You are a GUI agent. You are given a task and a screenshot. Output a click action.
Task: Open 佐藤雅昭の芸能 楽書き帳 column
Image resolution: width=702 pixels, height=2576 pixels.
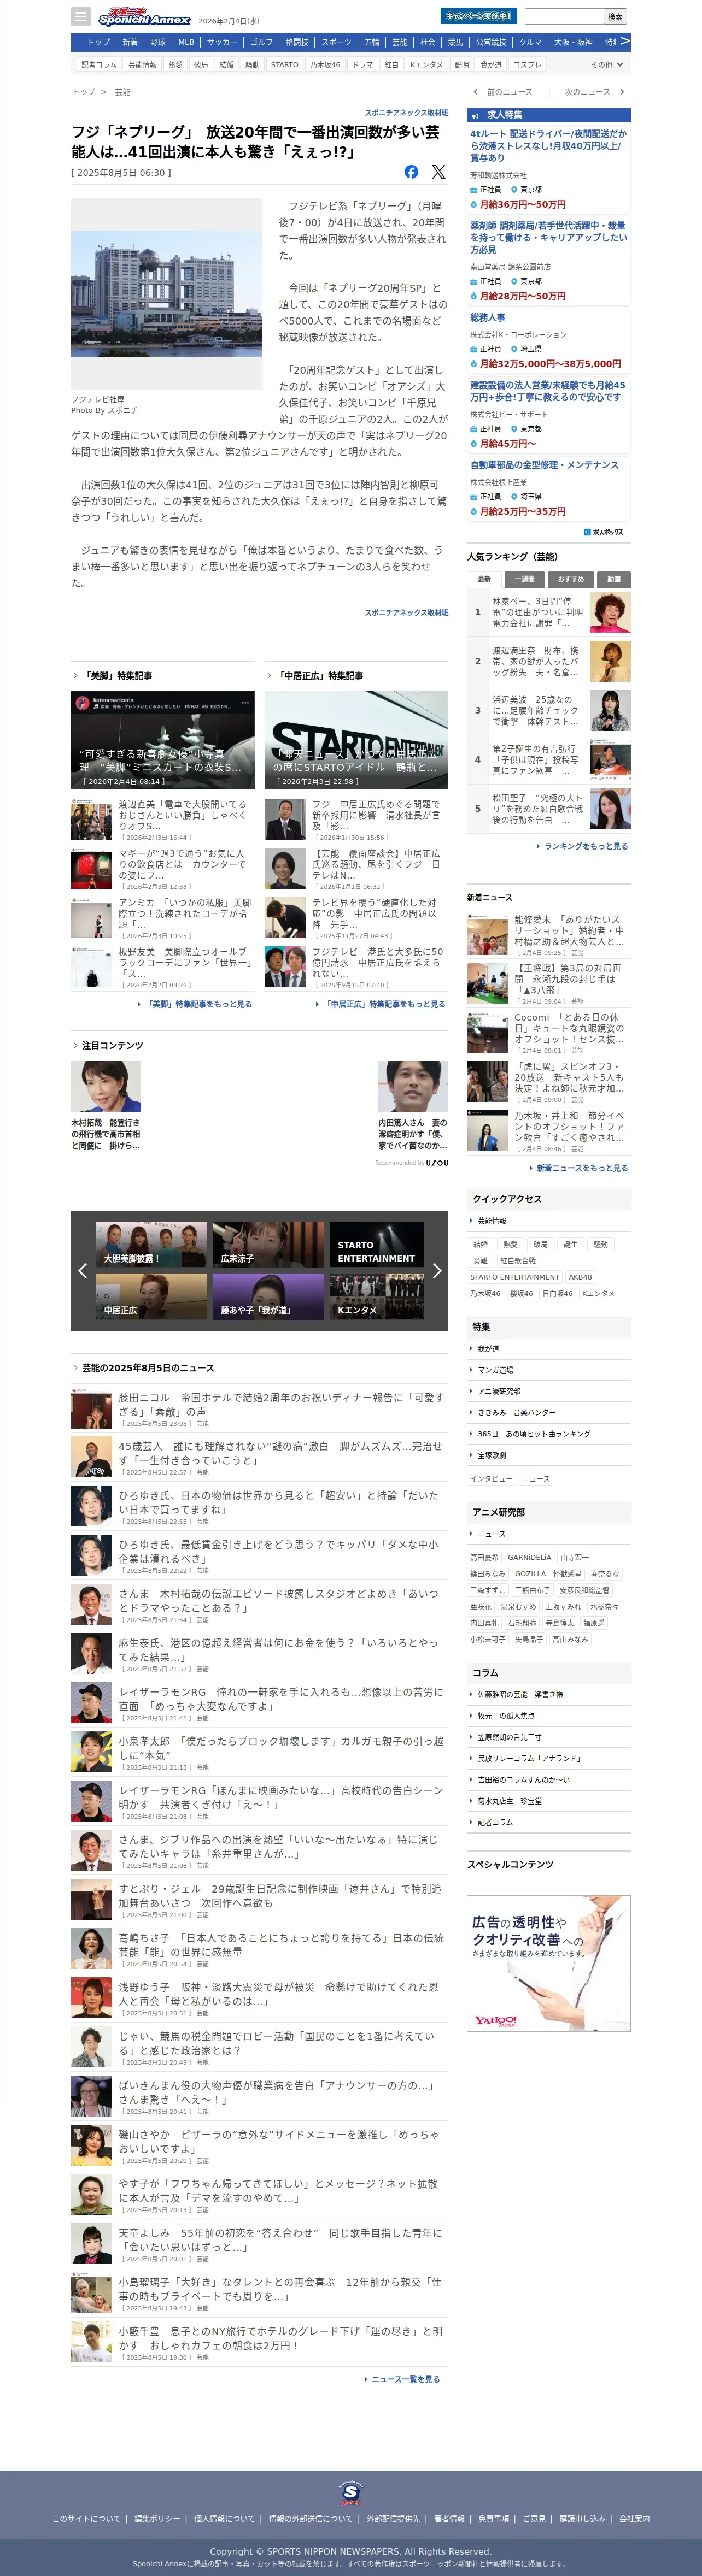[520, 1694]
